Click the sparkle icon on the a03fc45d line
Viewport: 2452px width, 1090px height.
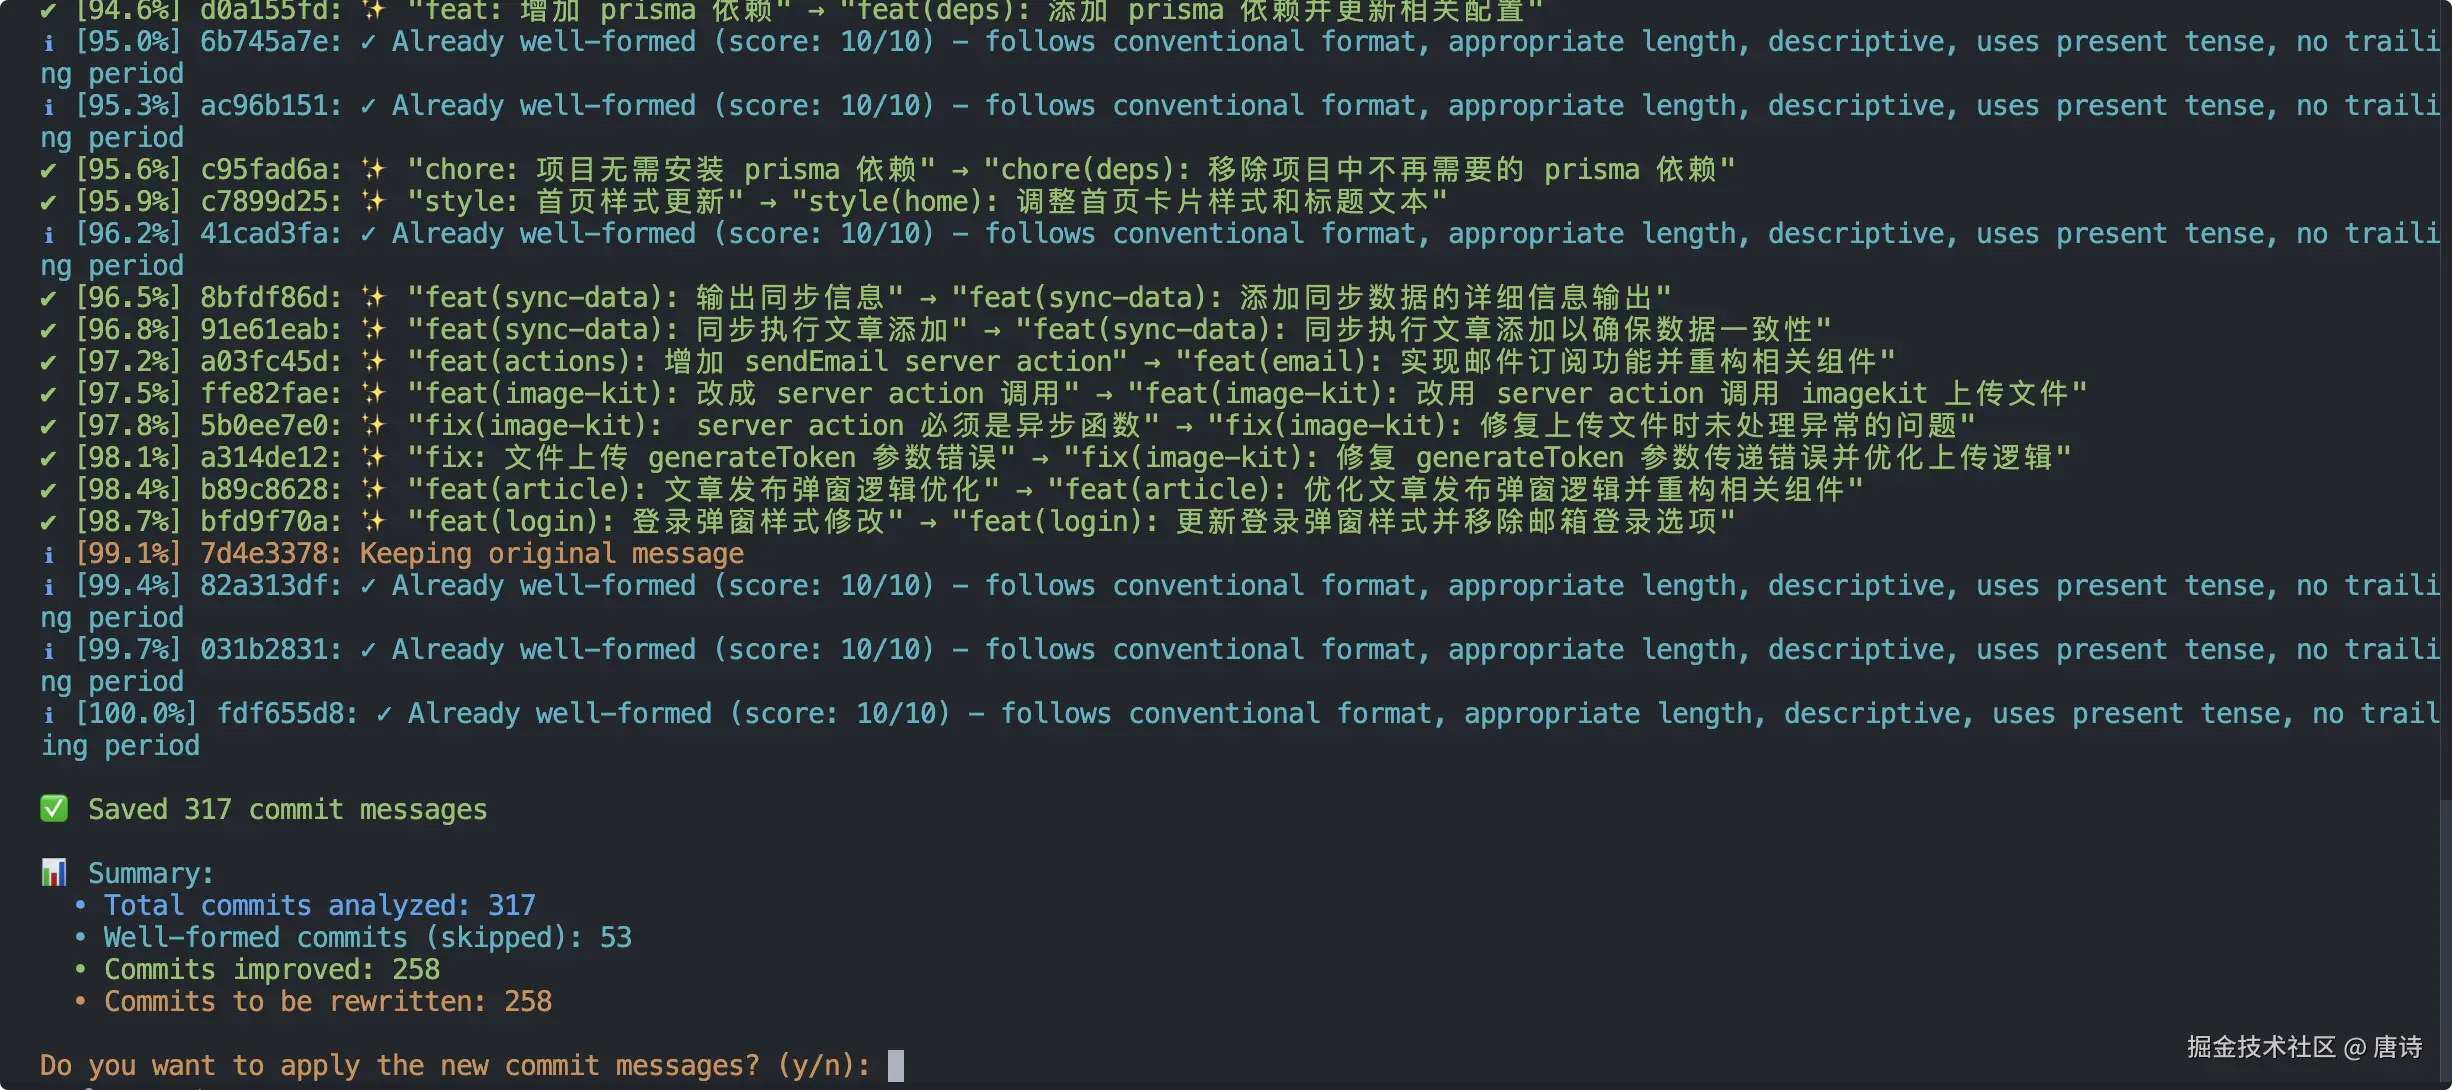[373, 361]
